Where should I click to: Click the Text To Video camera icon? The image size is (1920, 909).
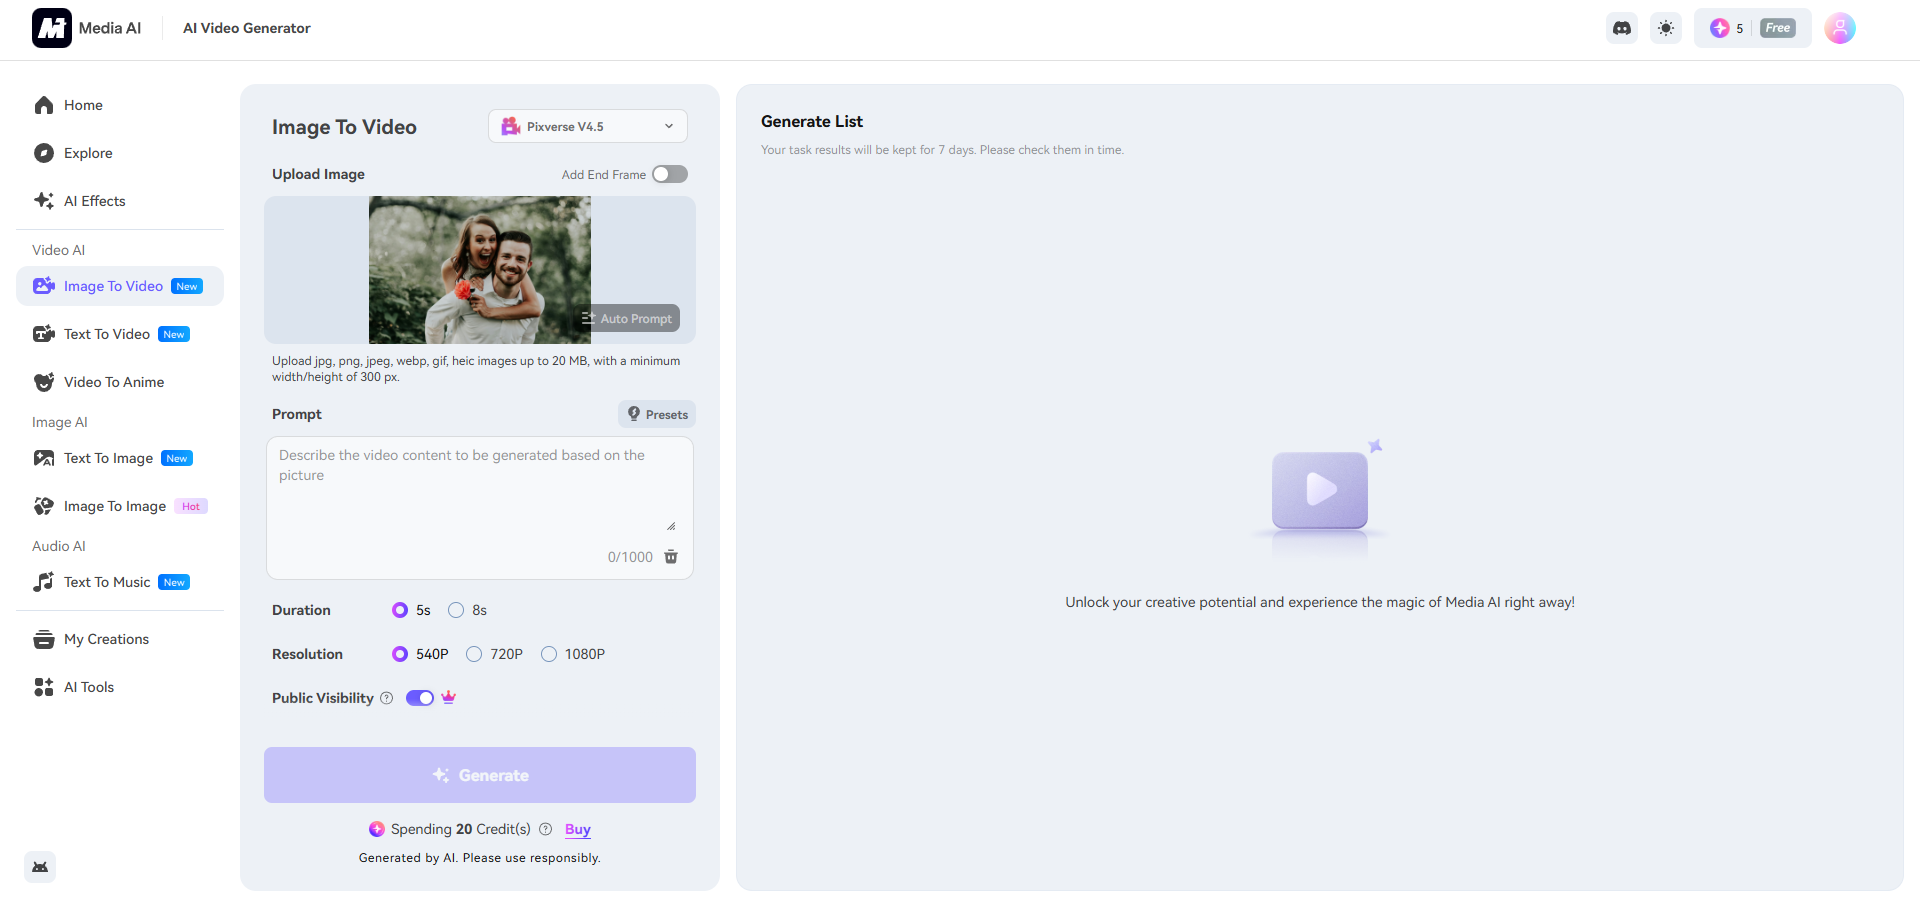click(x=44, y=334)
